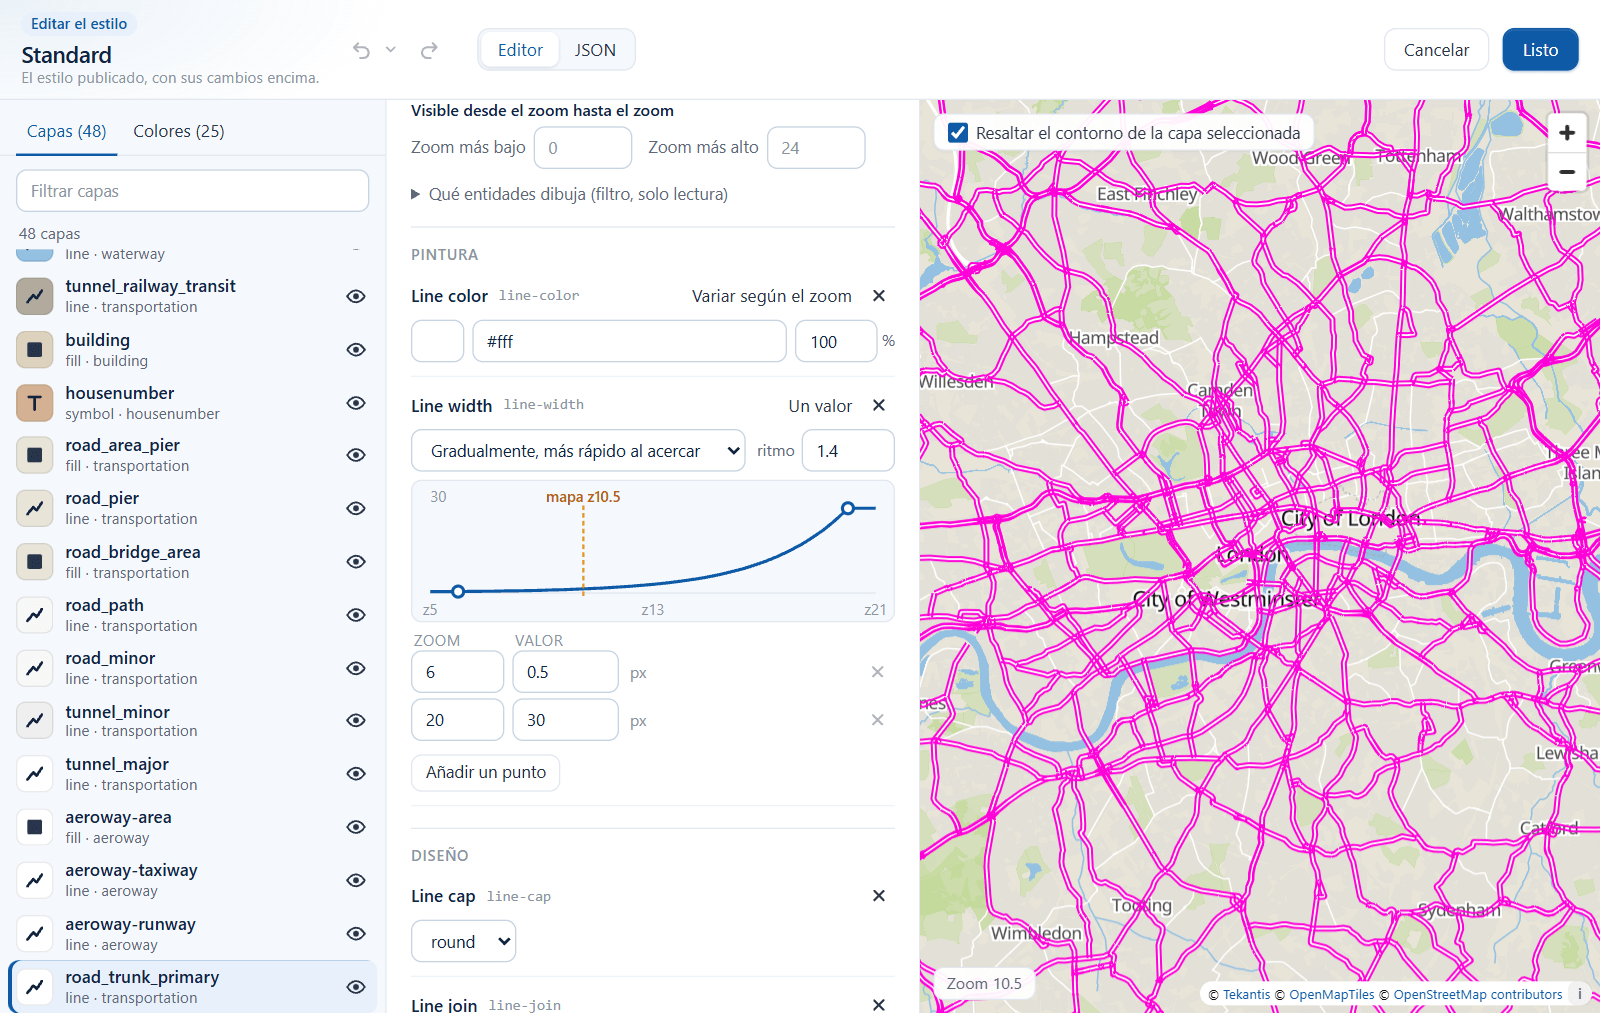The height and width of the screenshot is (1013, 1600).
Task: Click the housenumber symbol layer icon
Action: click(35, 403)
